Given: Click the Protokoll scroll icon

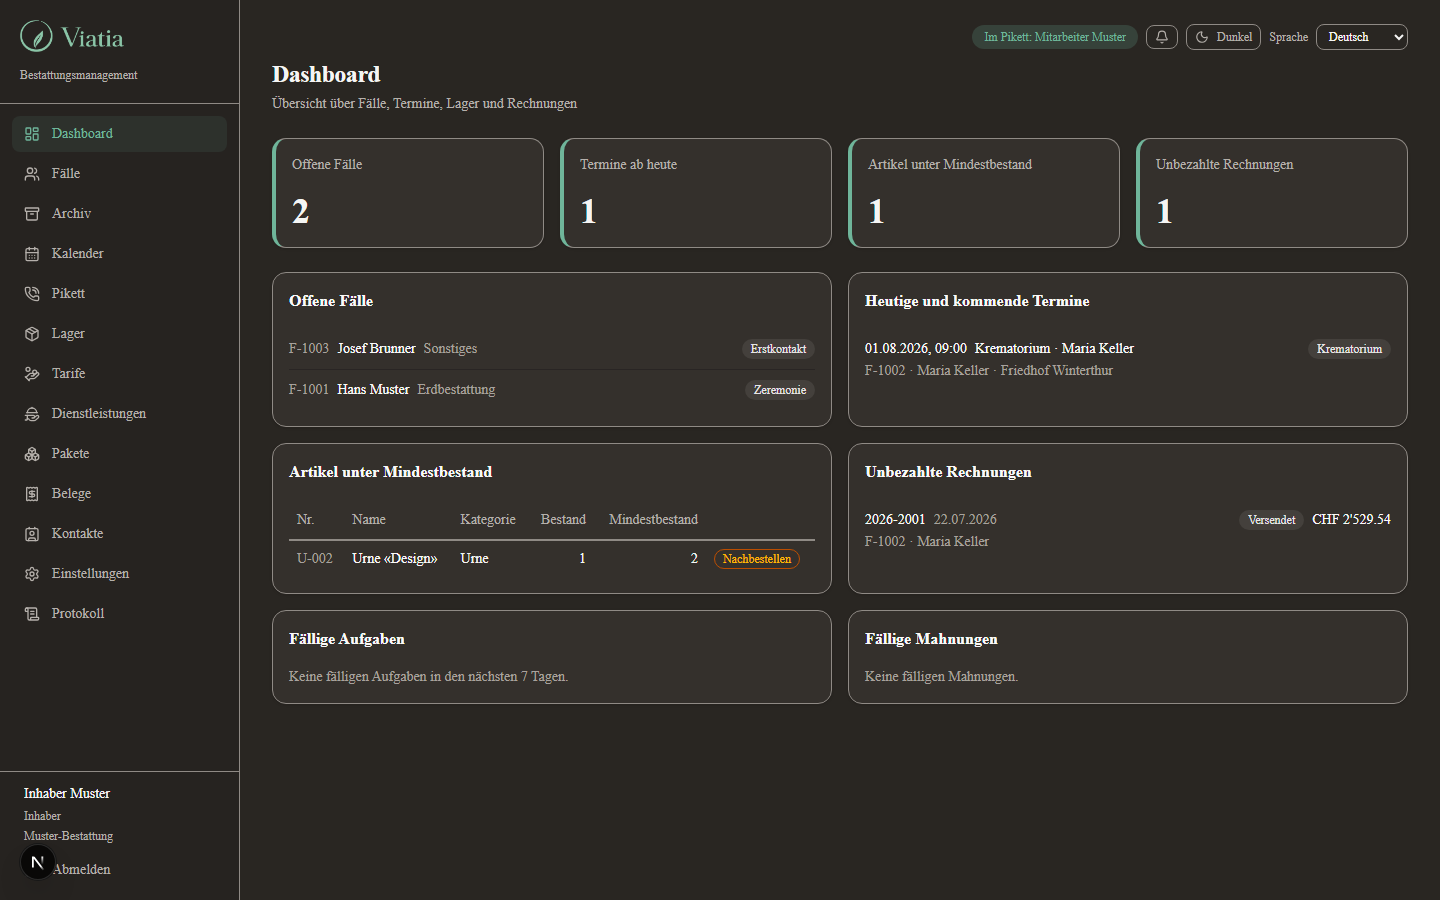Looking at the screenshot, I should (32, 614).
